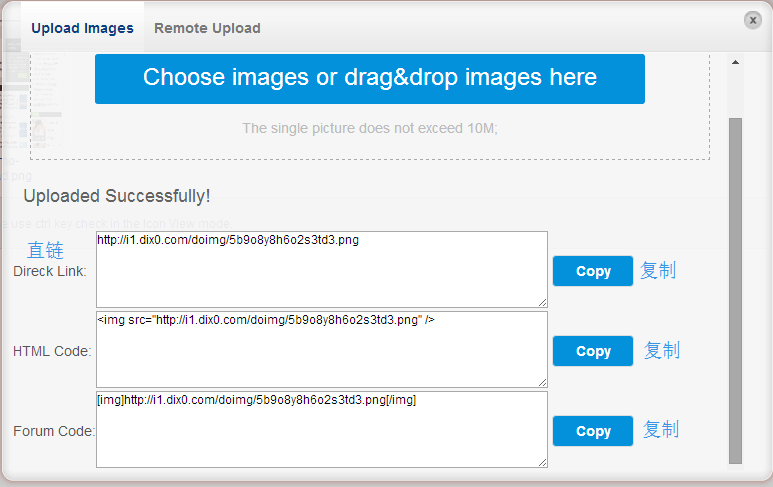Image resolution: width=773 pixels, height=487 pixels.
Task: Grab the Direct Link textarea resize handle
Action: point(542,303)
